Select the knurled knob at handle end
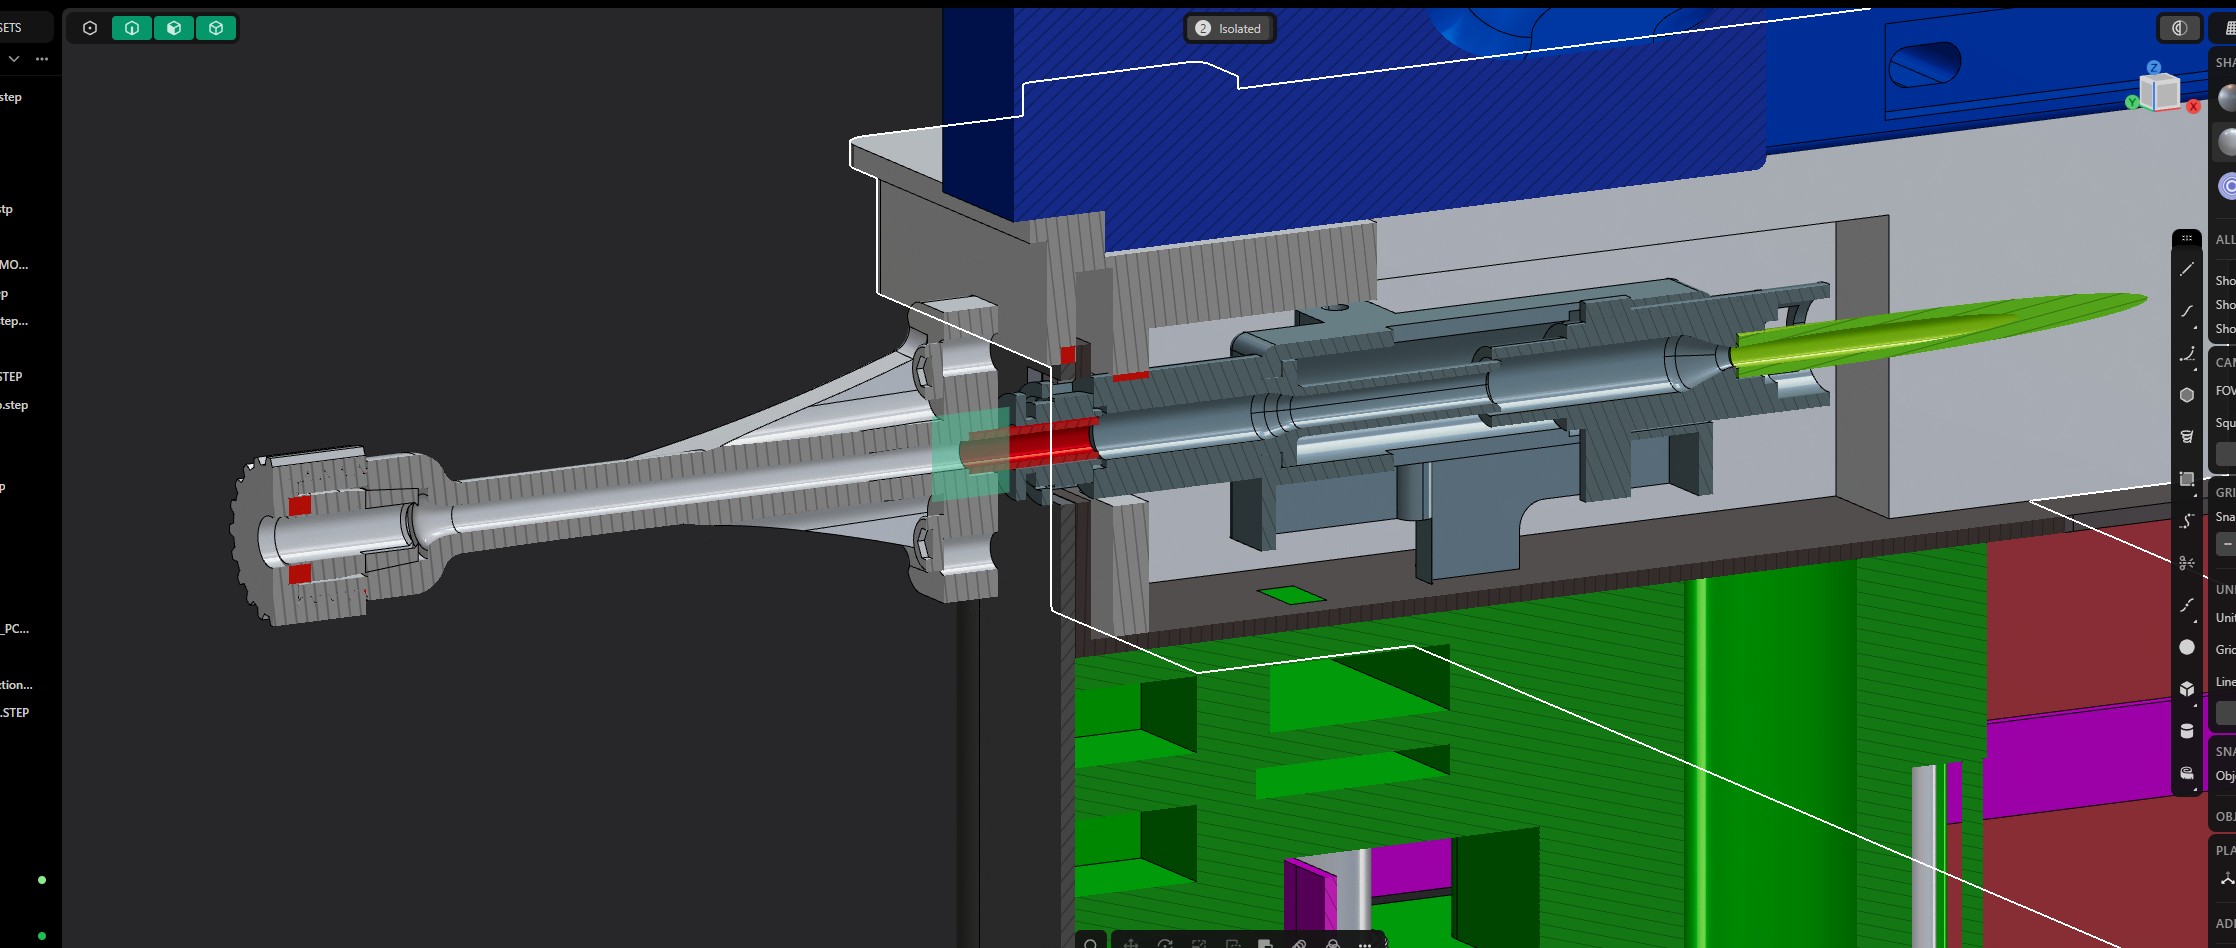The image size is (2236, 948). [300, 537]
